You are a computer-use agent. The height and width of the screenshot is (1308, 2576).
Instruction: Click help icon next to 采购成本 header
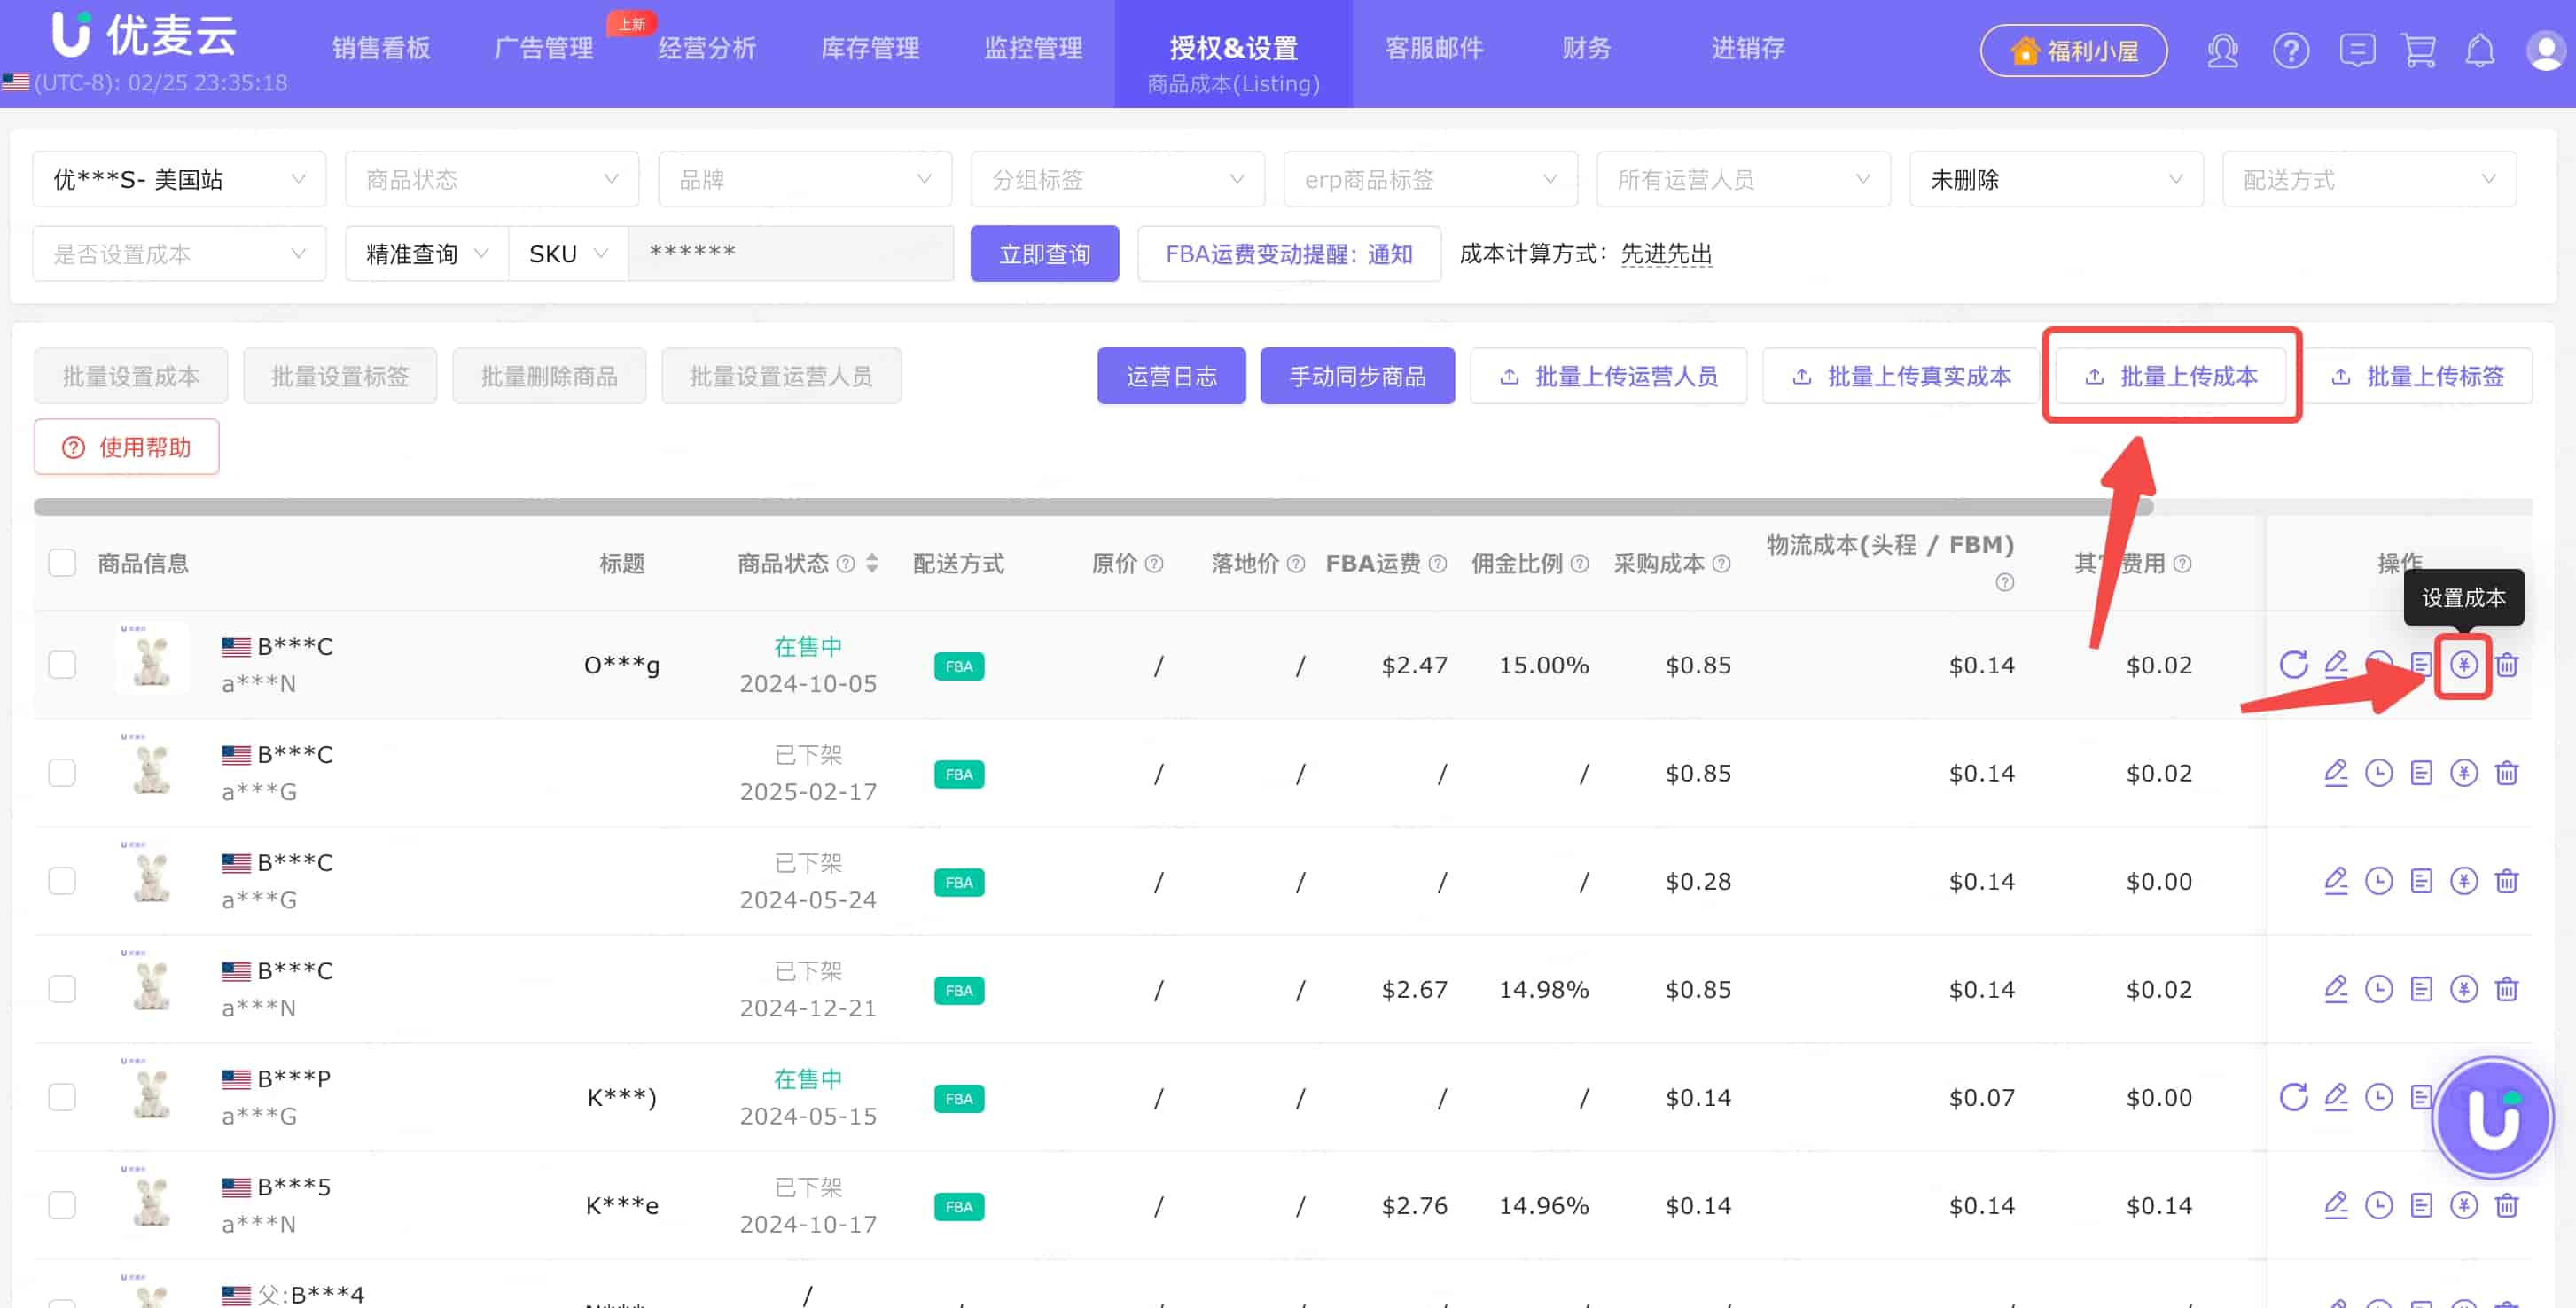click(x=1721, y=563)
